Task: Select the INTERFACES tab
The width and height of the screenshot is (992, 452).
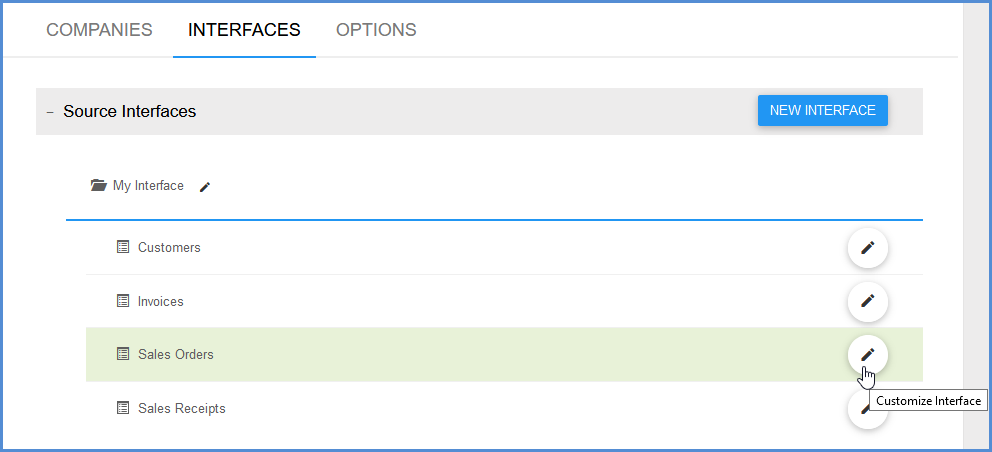Action: pyautogui.click(x=244, y=30)
